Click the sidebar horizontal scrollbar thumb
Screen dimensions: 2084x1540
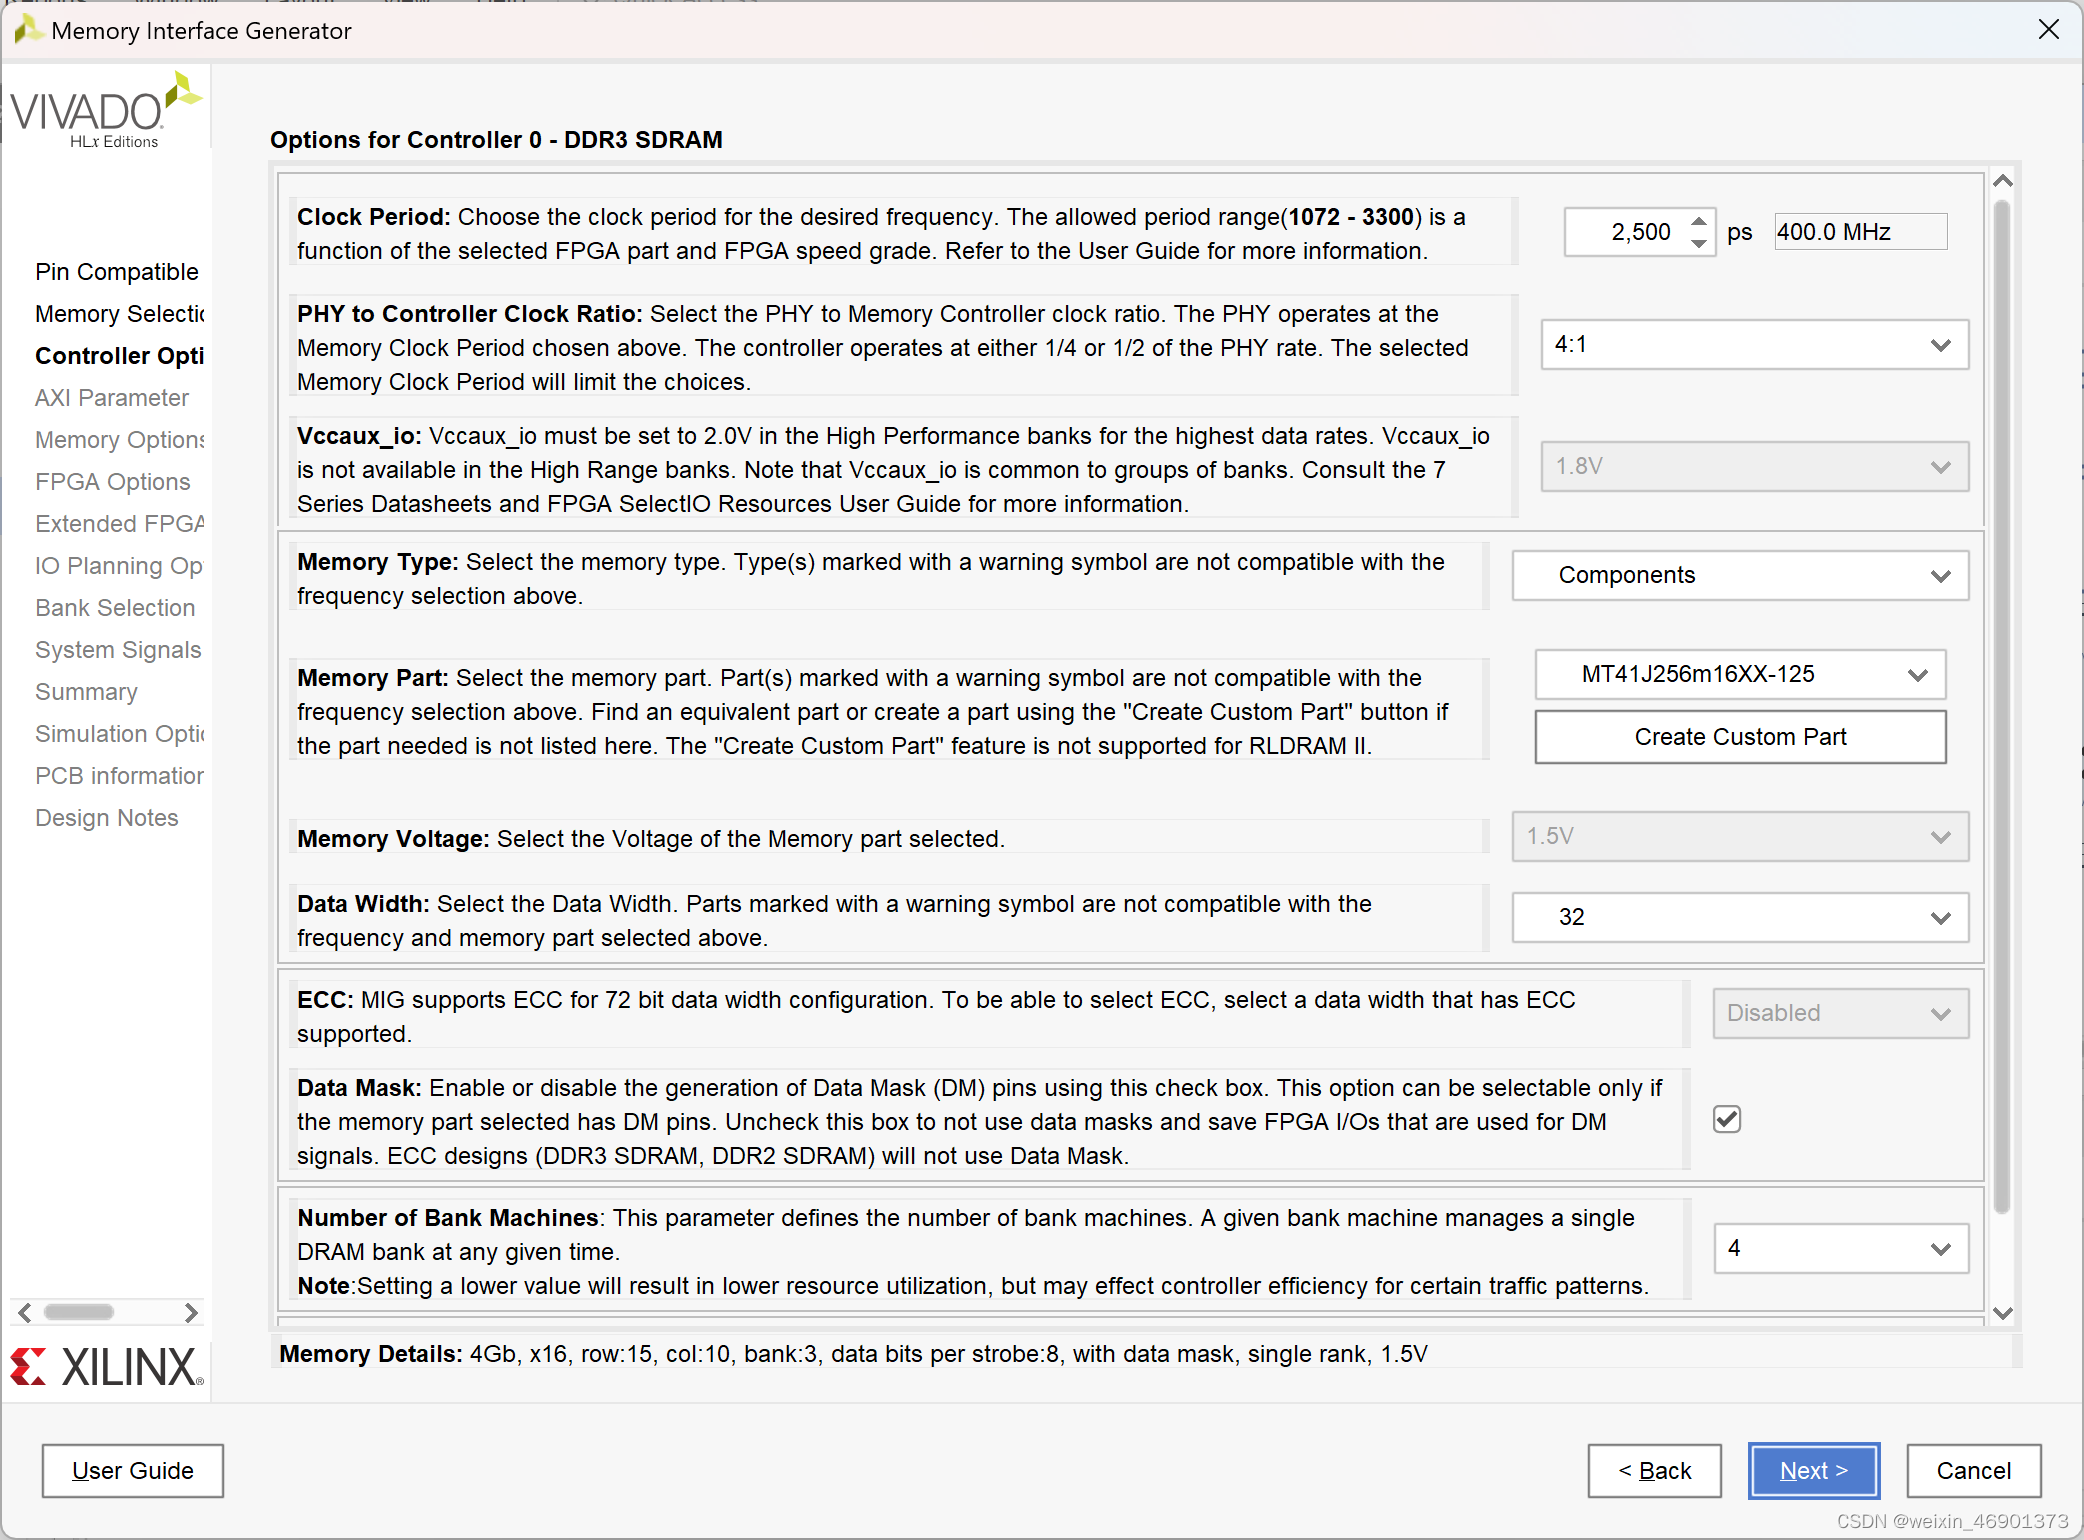[79, 1312]
